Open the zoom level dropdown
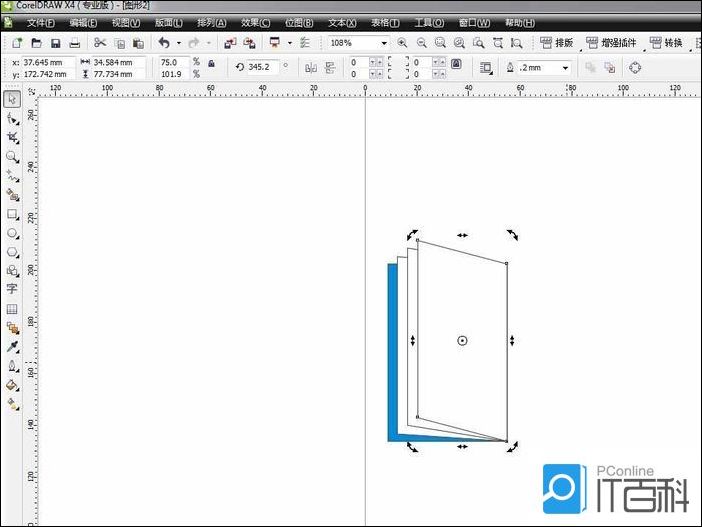Image resolution: width=702 pixels, height=527 pixels. click(384, 43)
